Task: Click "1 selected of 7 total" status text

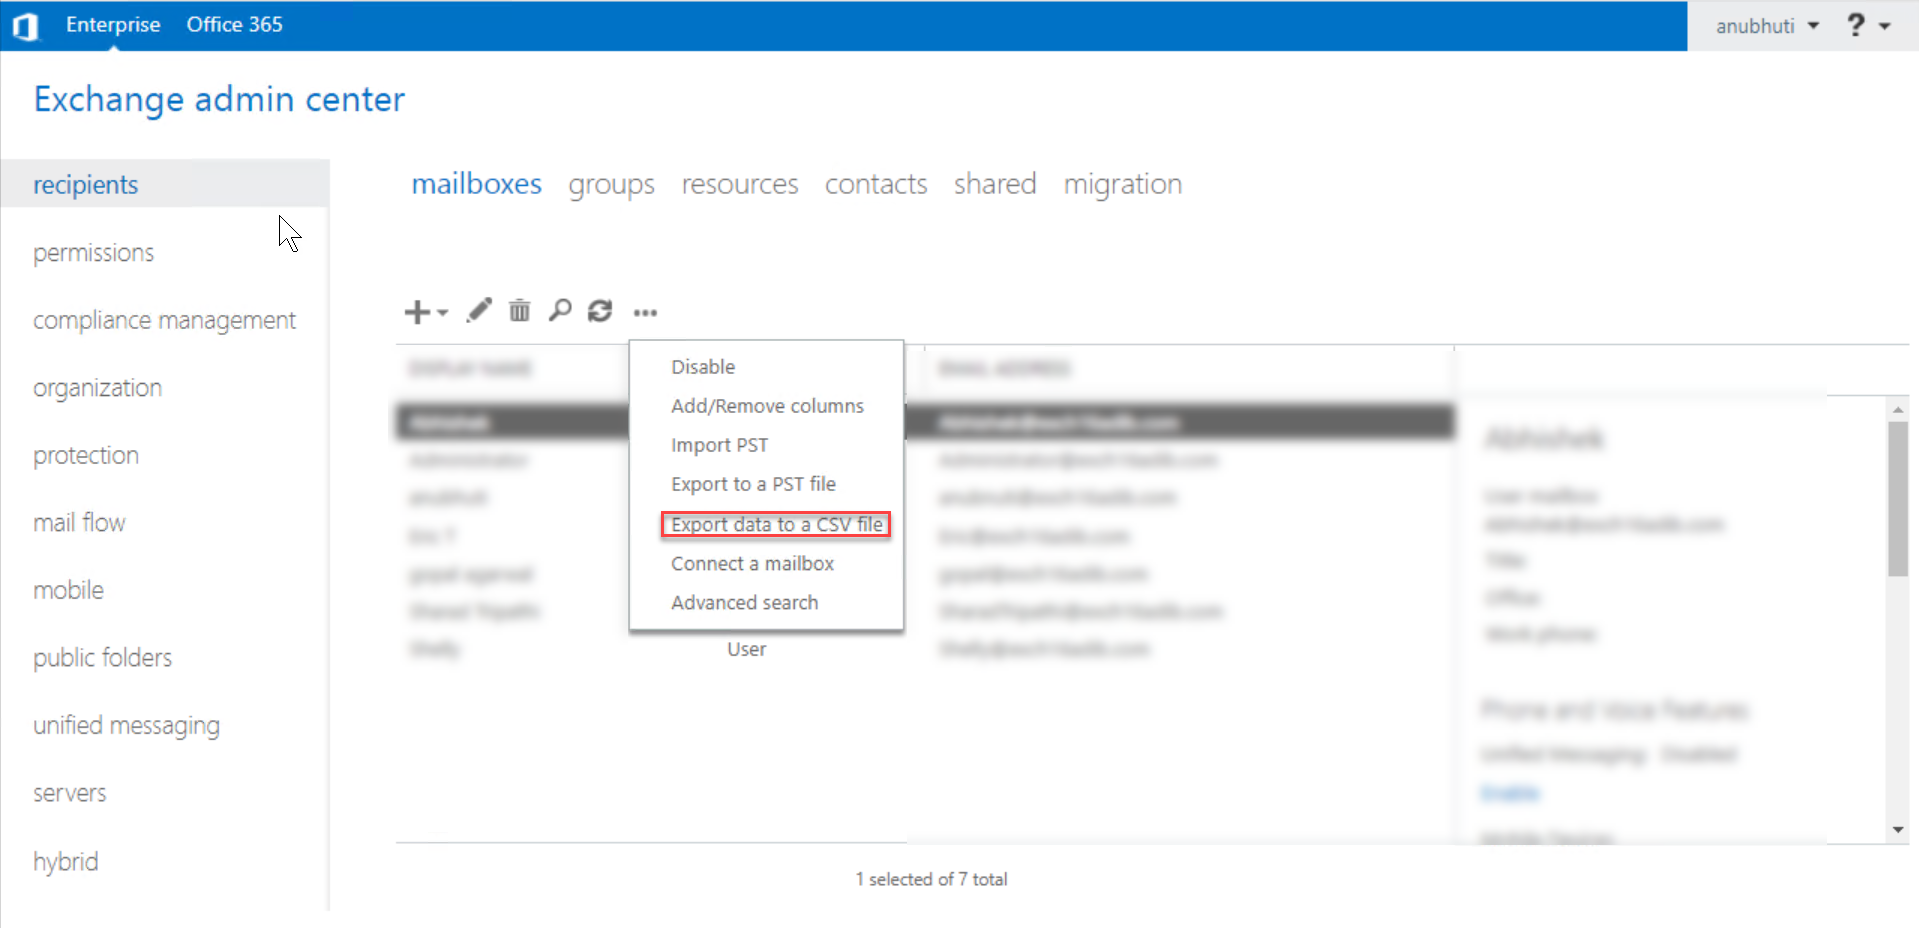Action: point(931,879)
